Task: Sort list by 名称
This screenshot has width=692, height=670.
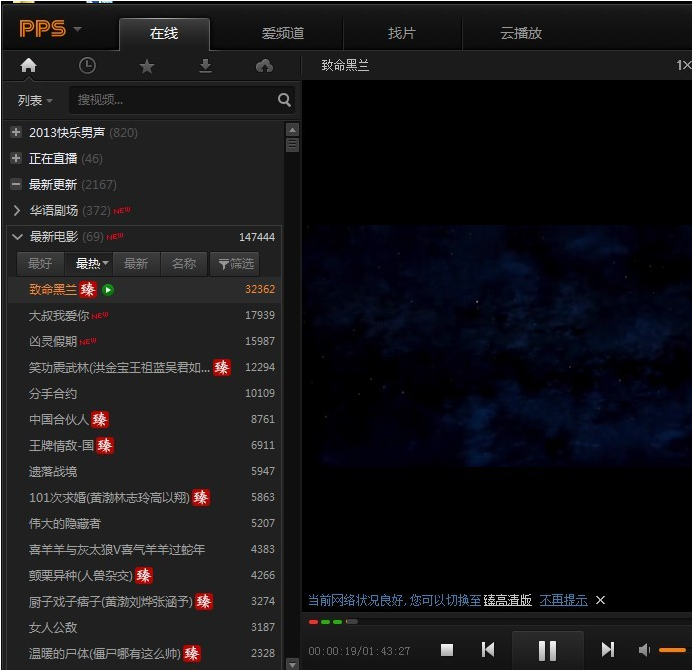Action: (184, 264)
